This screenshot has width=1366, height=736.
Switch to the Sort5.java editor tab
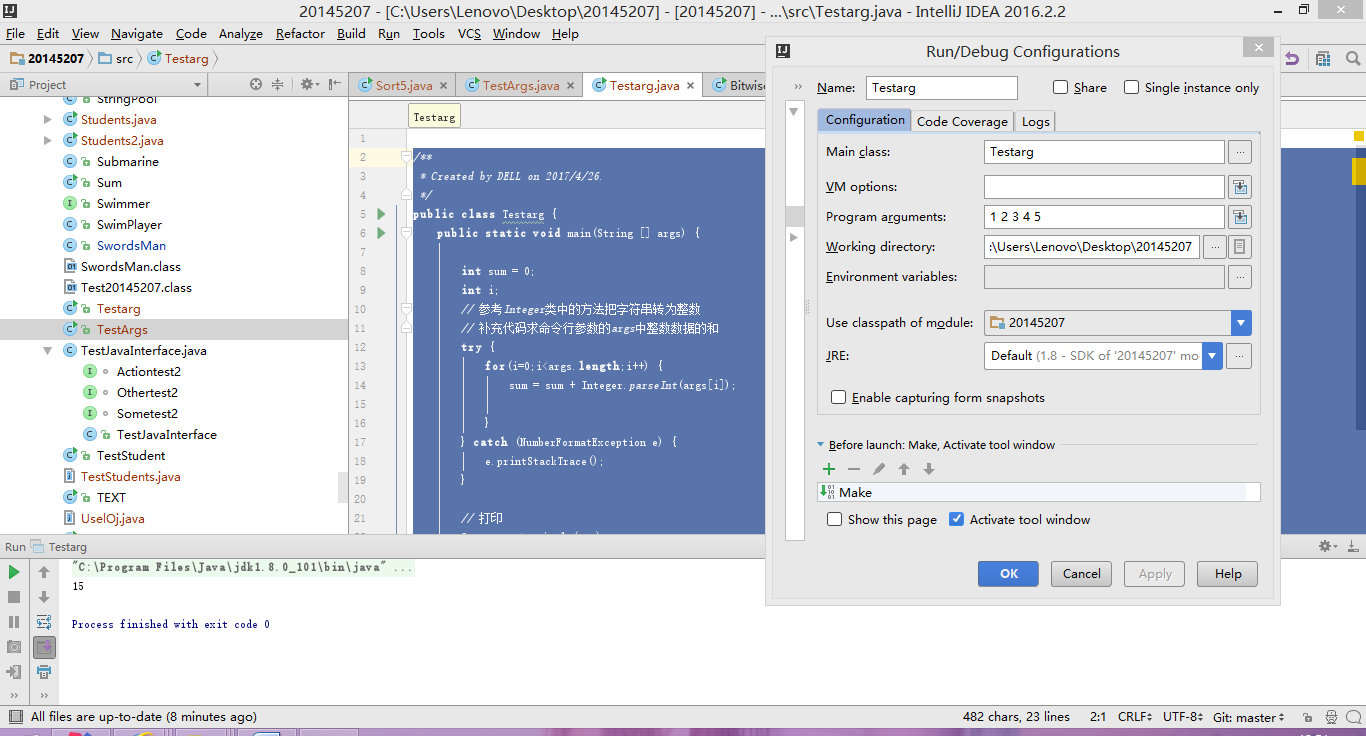coord(403,86)
